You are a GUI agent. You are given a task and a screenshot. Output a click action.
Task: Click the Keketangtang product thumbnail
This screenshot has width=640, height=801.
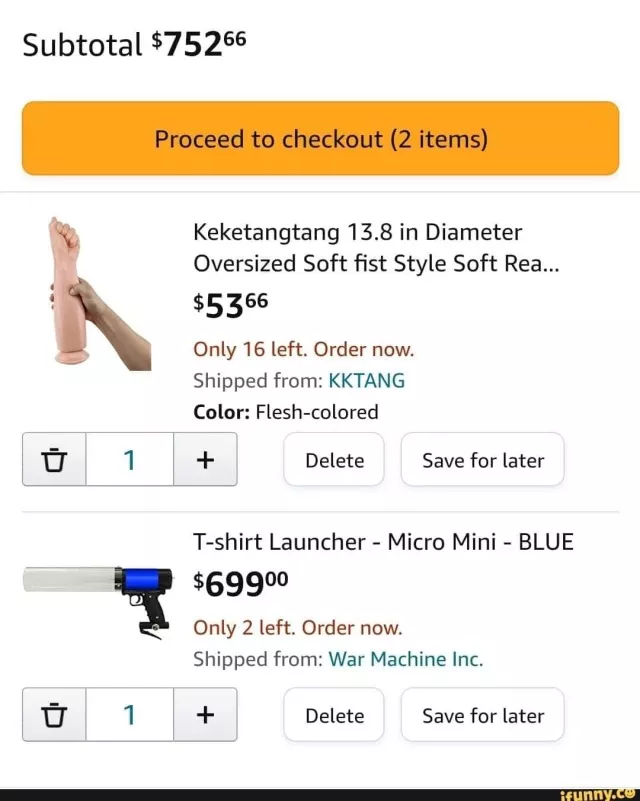click(97, 294)
